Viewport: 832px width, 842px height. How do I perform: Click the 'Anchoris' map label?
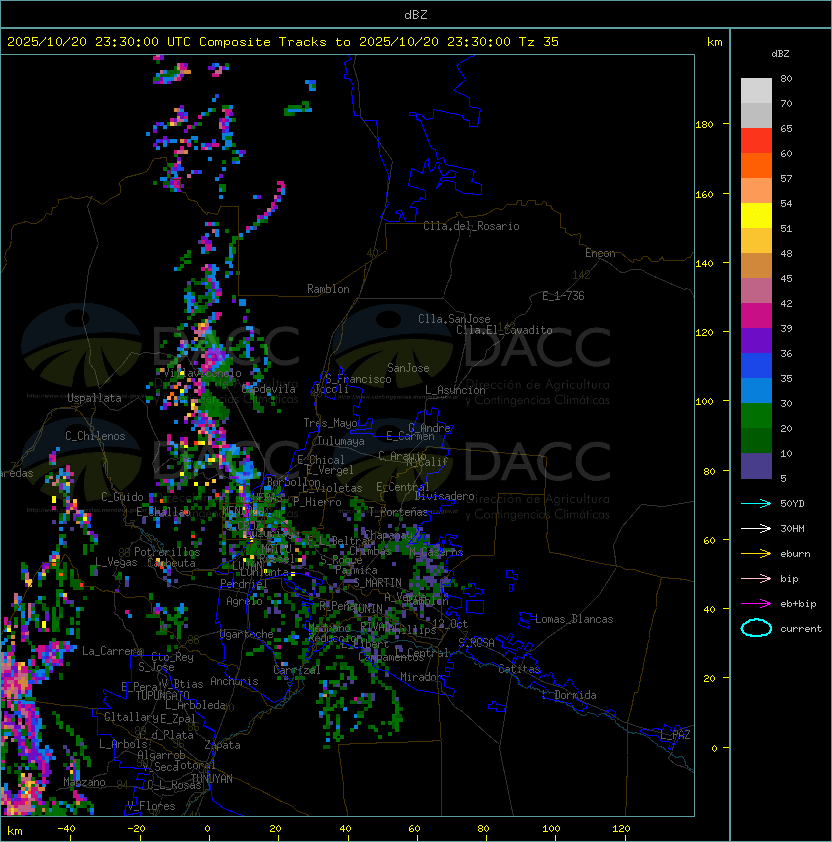point(234,681)
